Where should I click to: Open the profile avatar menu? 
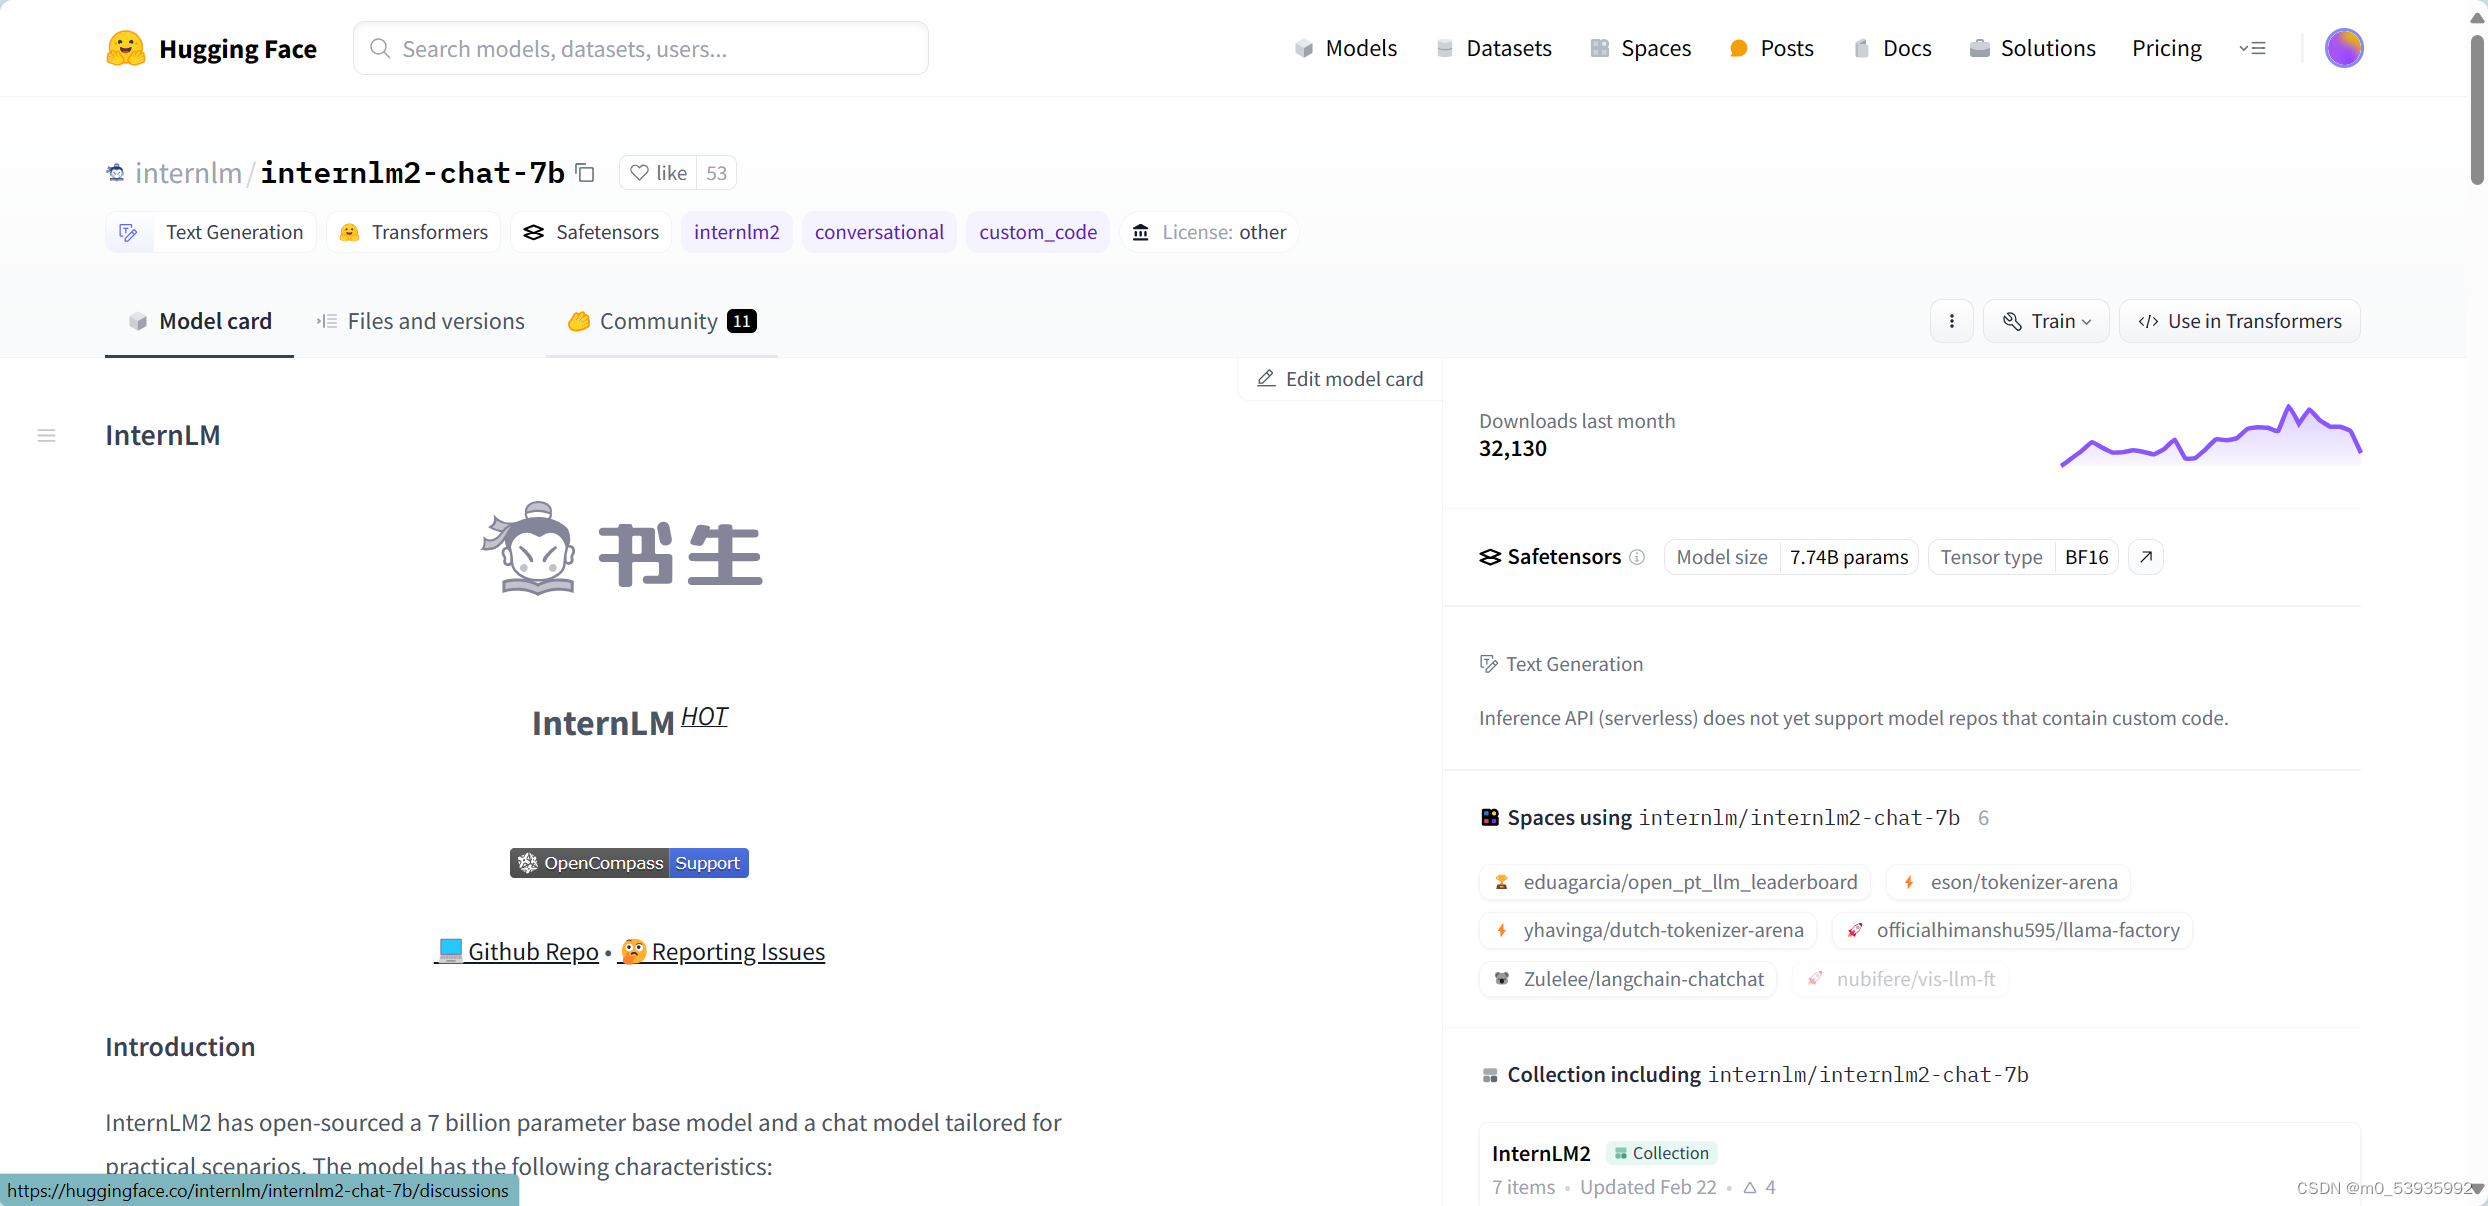click(2344, 47)
